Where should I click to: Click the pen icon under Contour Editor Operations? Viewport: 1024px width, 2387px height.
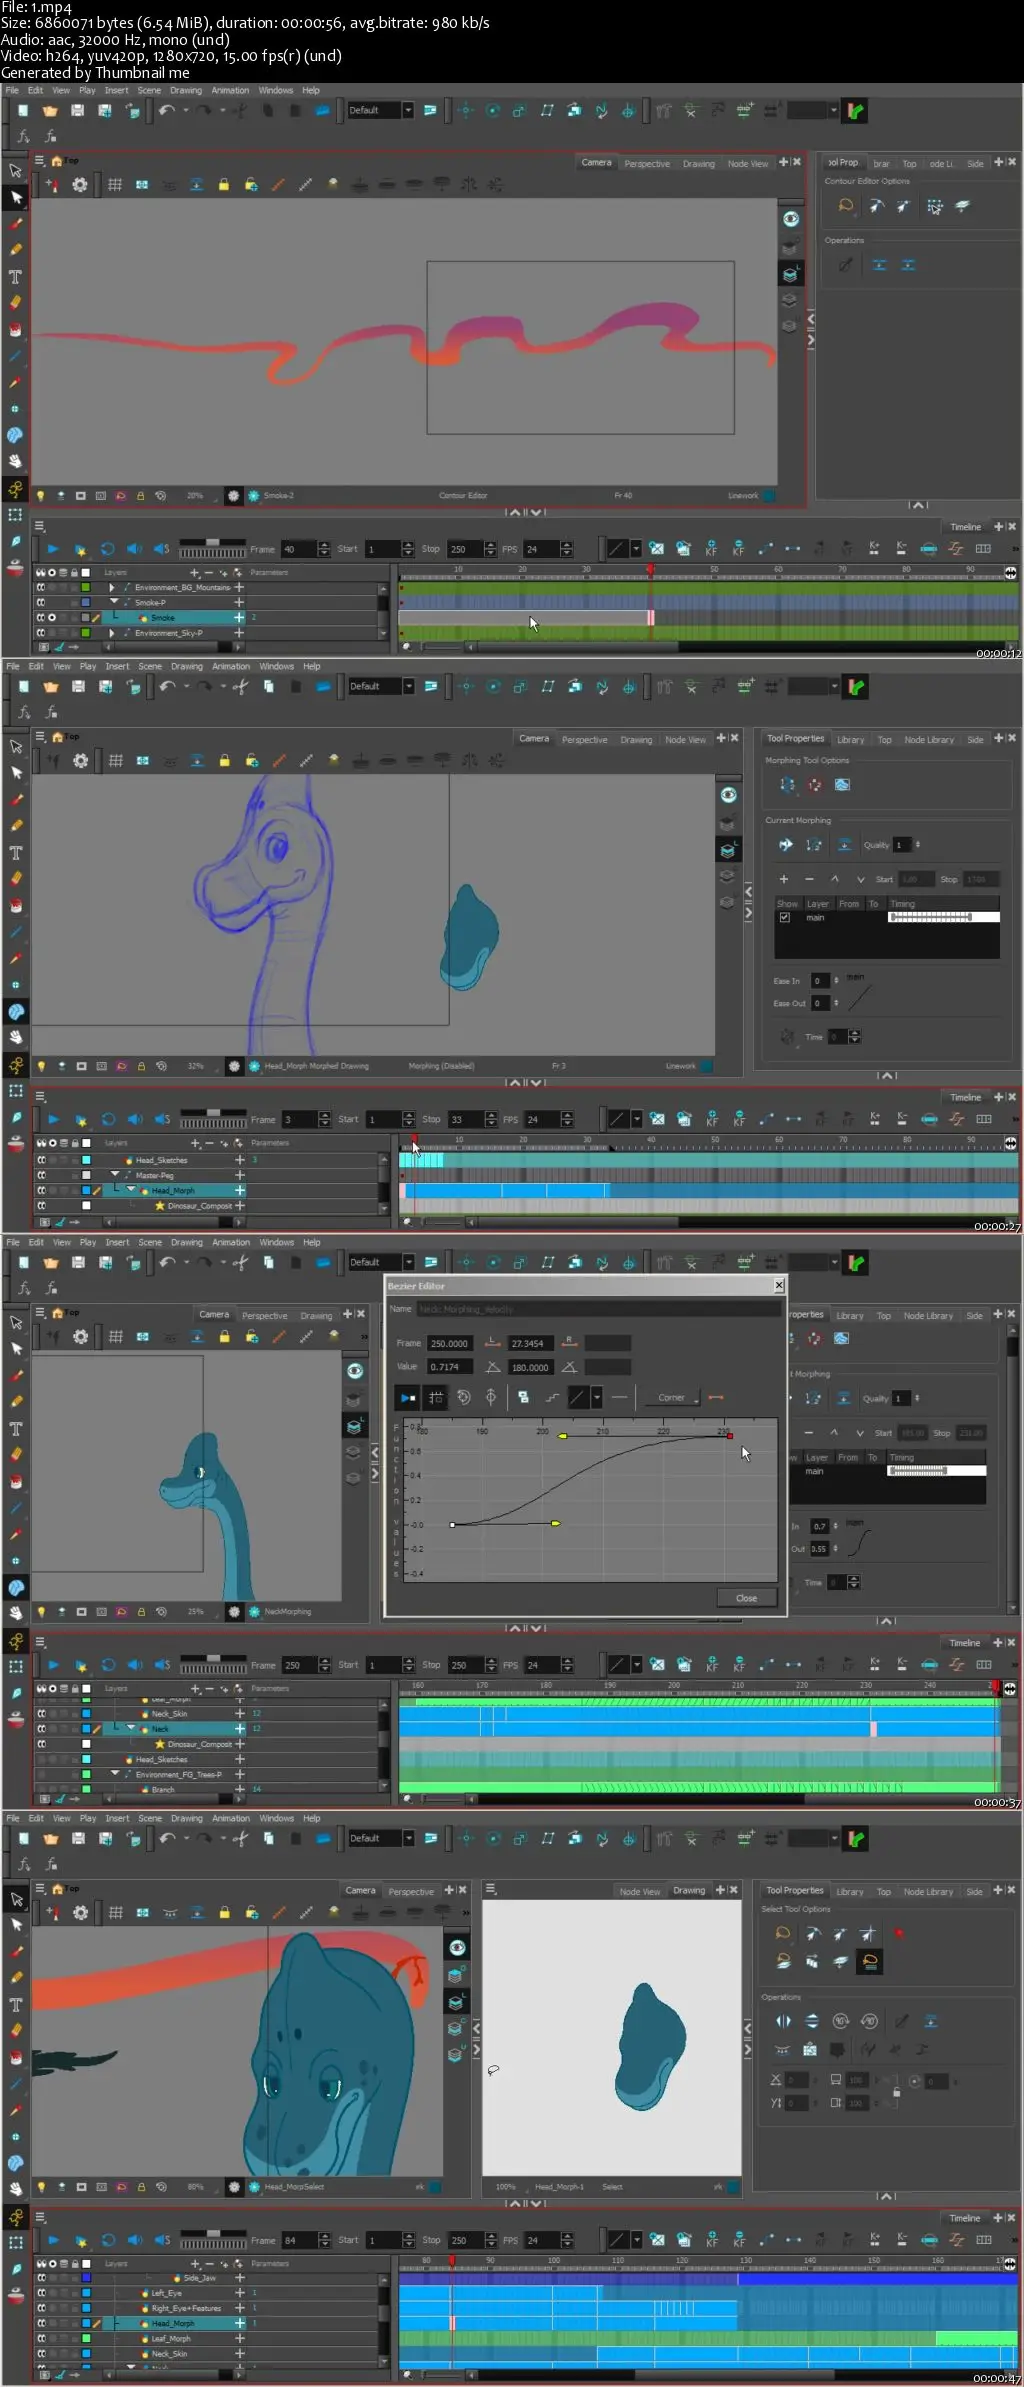tap(846, 265)
